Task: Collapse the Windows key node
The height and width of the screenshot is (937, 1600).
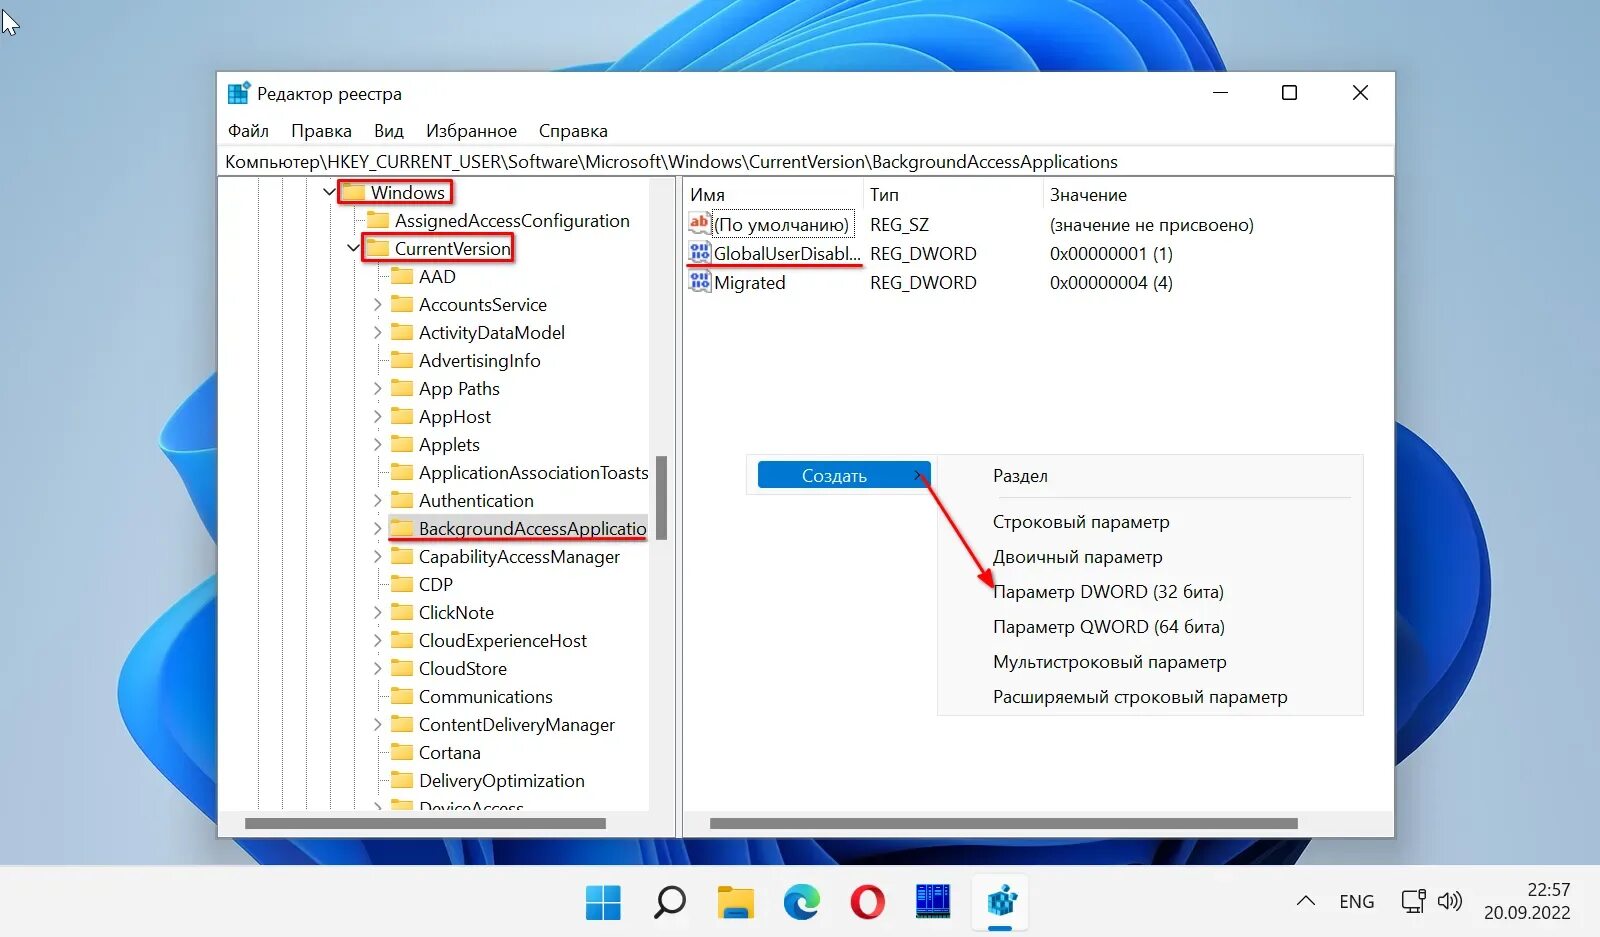Action: coord(329,191)
